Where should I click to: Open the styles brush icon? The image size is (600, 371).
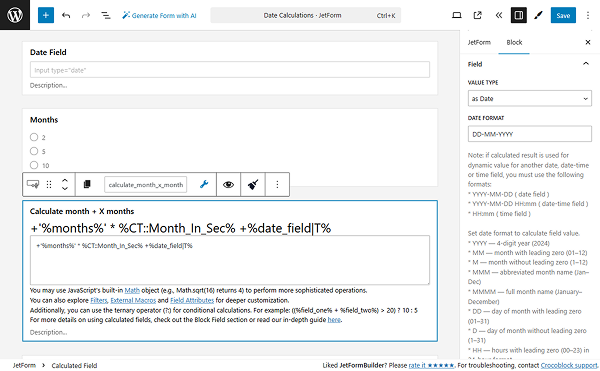538,15
